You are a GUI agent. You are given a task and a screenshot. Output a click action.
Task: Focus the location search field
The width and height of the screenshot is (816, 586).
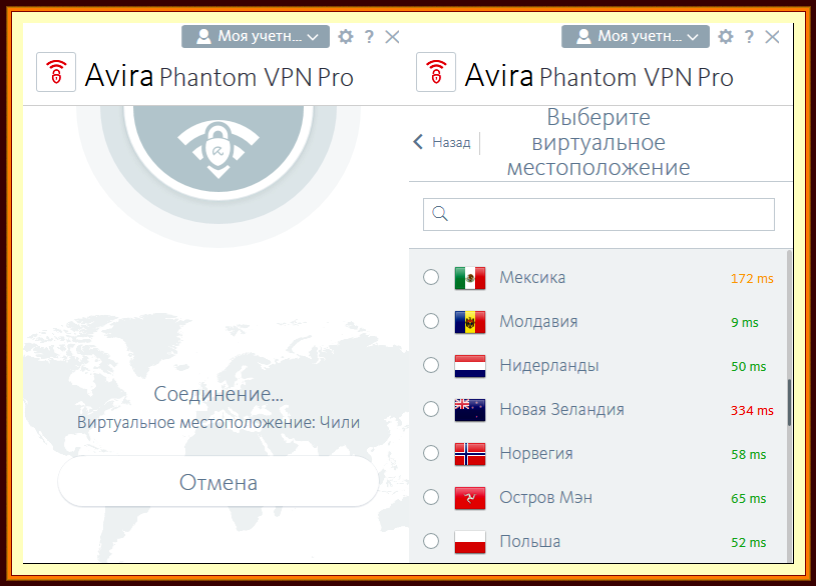tap(598, 214)
